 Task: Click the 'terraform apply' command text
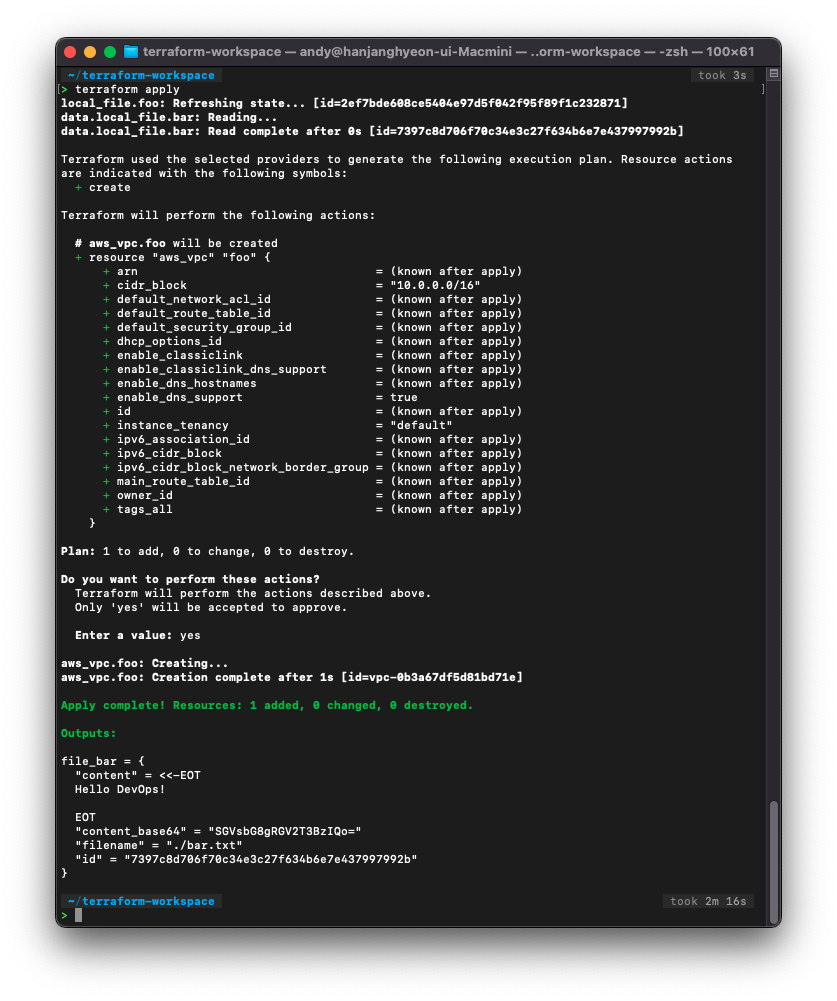pos(127,89)
